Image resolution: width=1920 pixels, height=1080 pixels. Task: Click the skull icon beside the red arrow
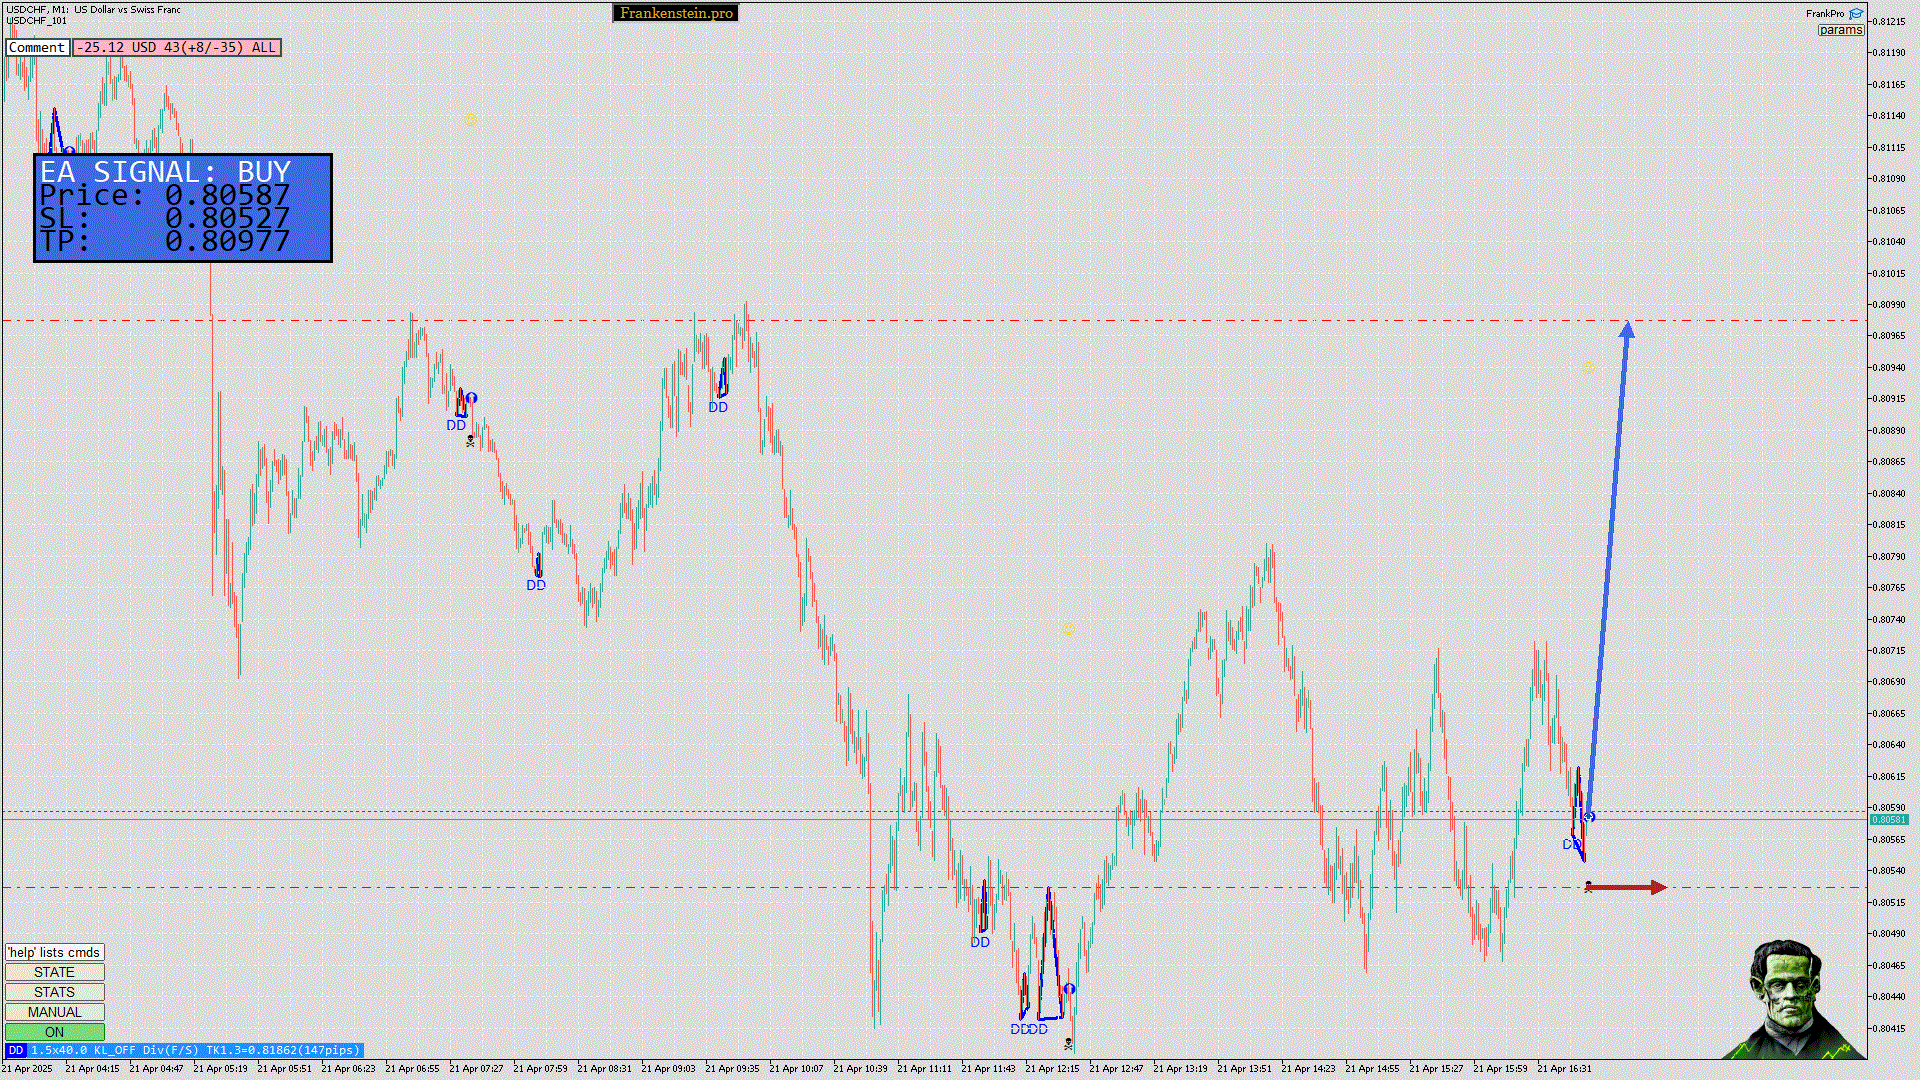(x=1588, y=886)
